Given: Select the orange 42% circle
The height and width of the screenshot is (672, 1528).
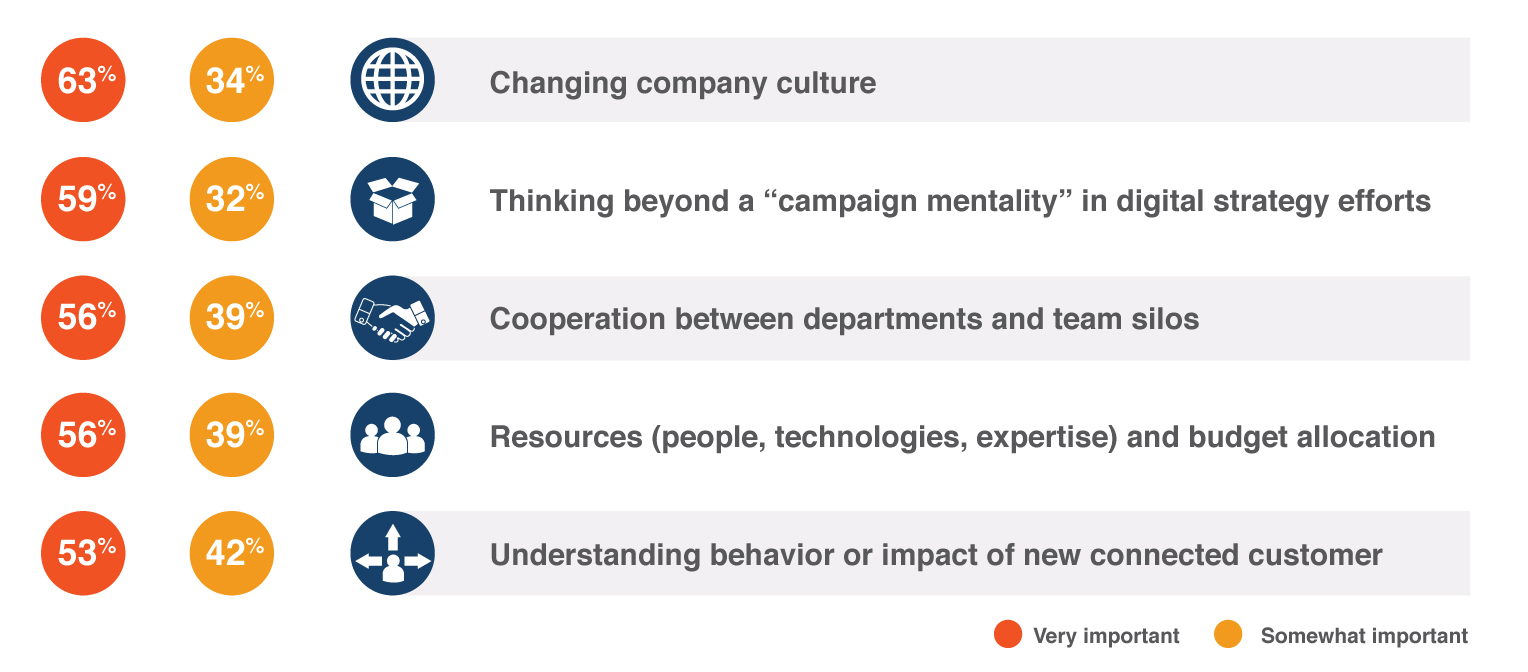Looking at the screenshot, I should pyautogui.click(x=232, y=553).
